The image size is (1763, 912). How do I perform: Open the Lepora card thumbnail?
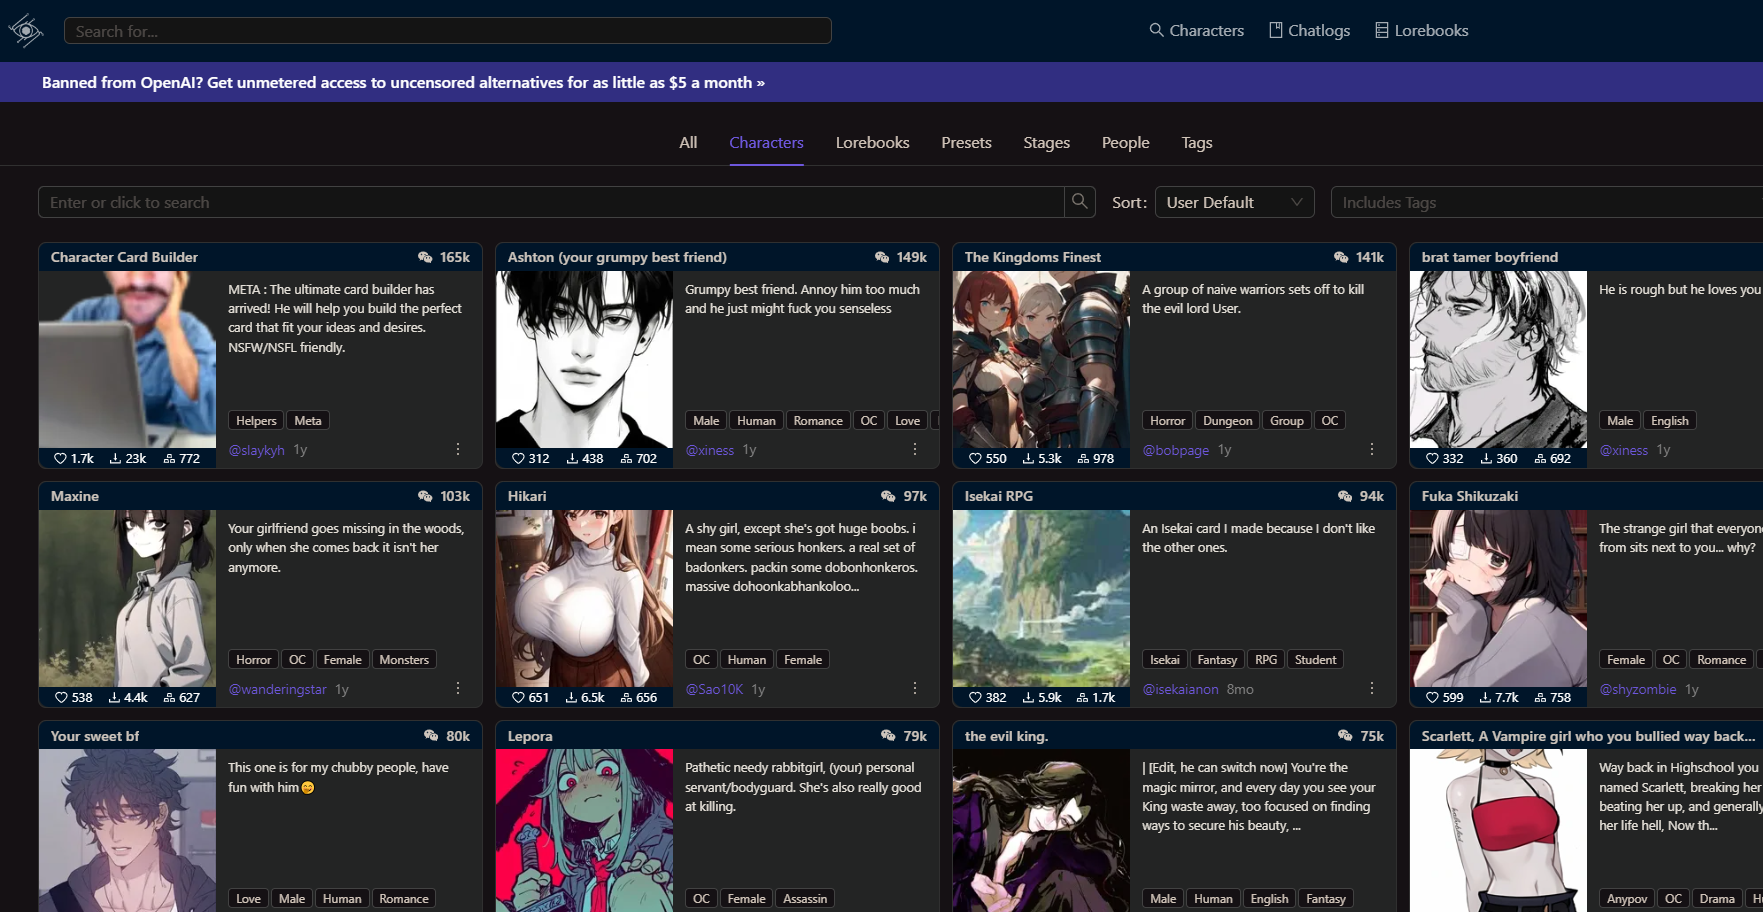[584, 831]
